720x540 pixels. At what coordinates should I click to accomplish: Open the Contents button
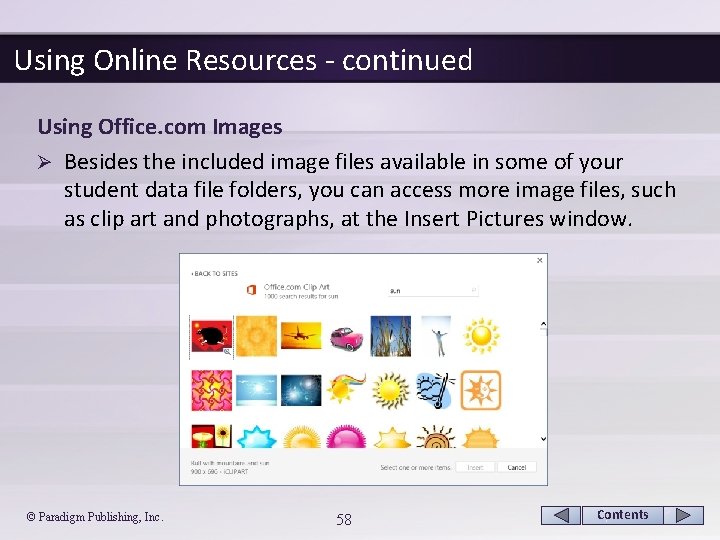click(x=622, y=515)
